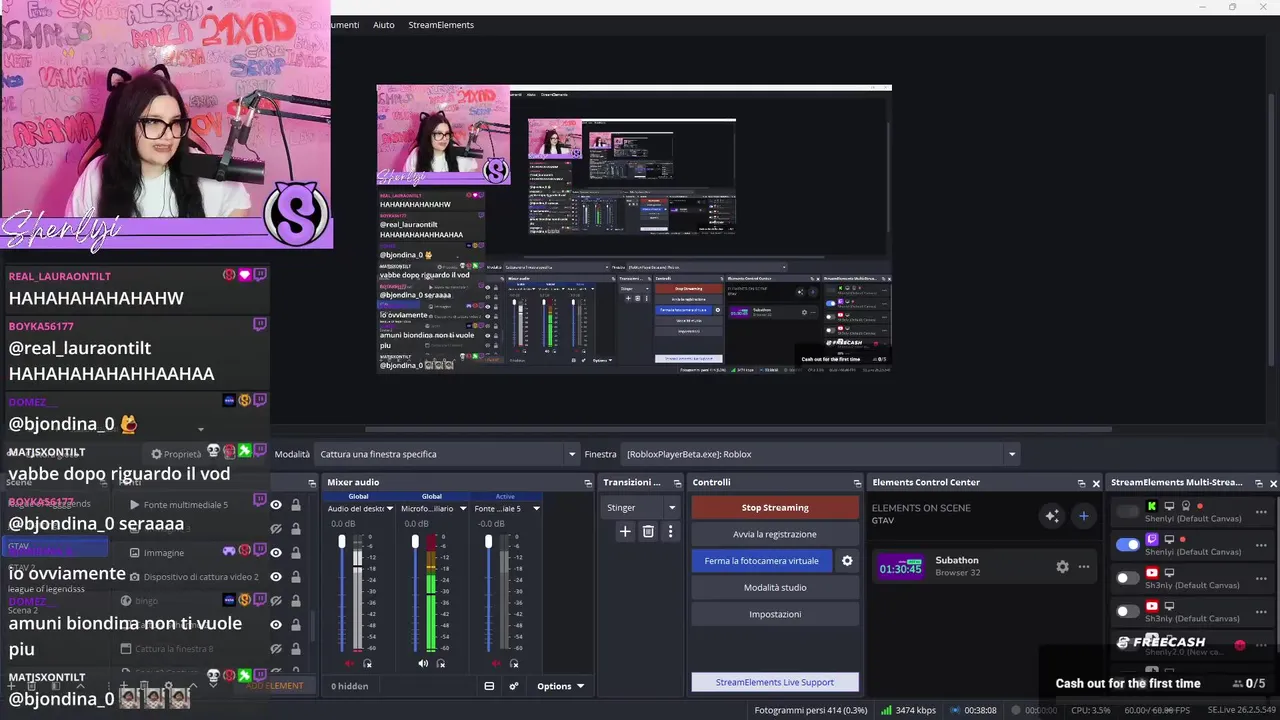The height and width of the screenshot is (720, 1280).
Task: Open transition properties three-dot menu
Action: click(670, 532)
